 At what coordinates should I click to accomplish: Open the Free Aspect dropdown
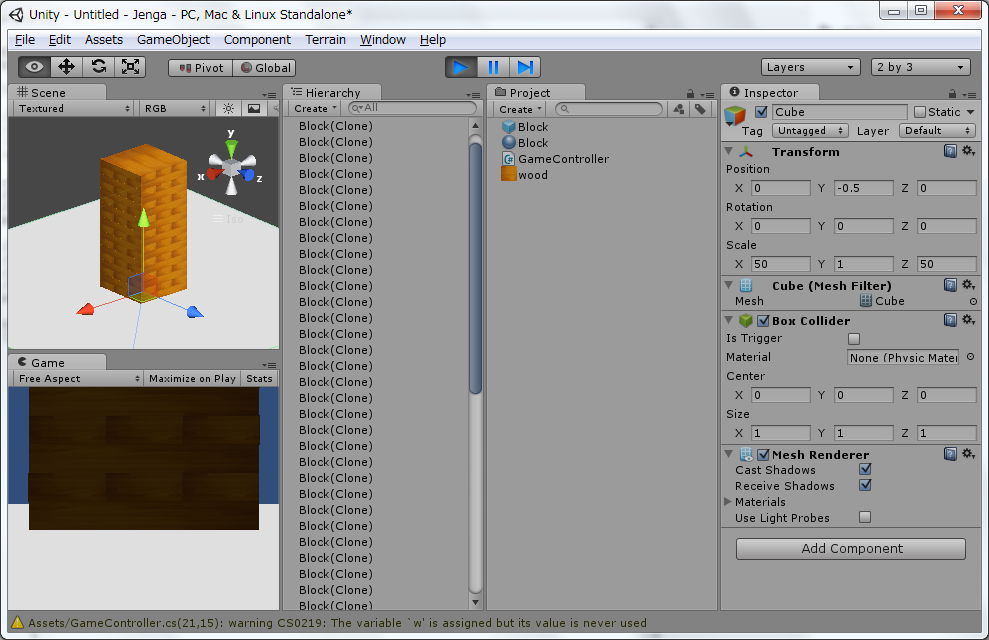78,378
